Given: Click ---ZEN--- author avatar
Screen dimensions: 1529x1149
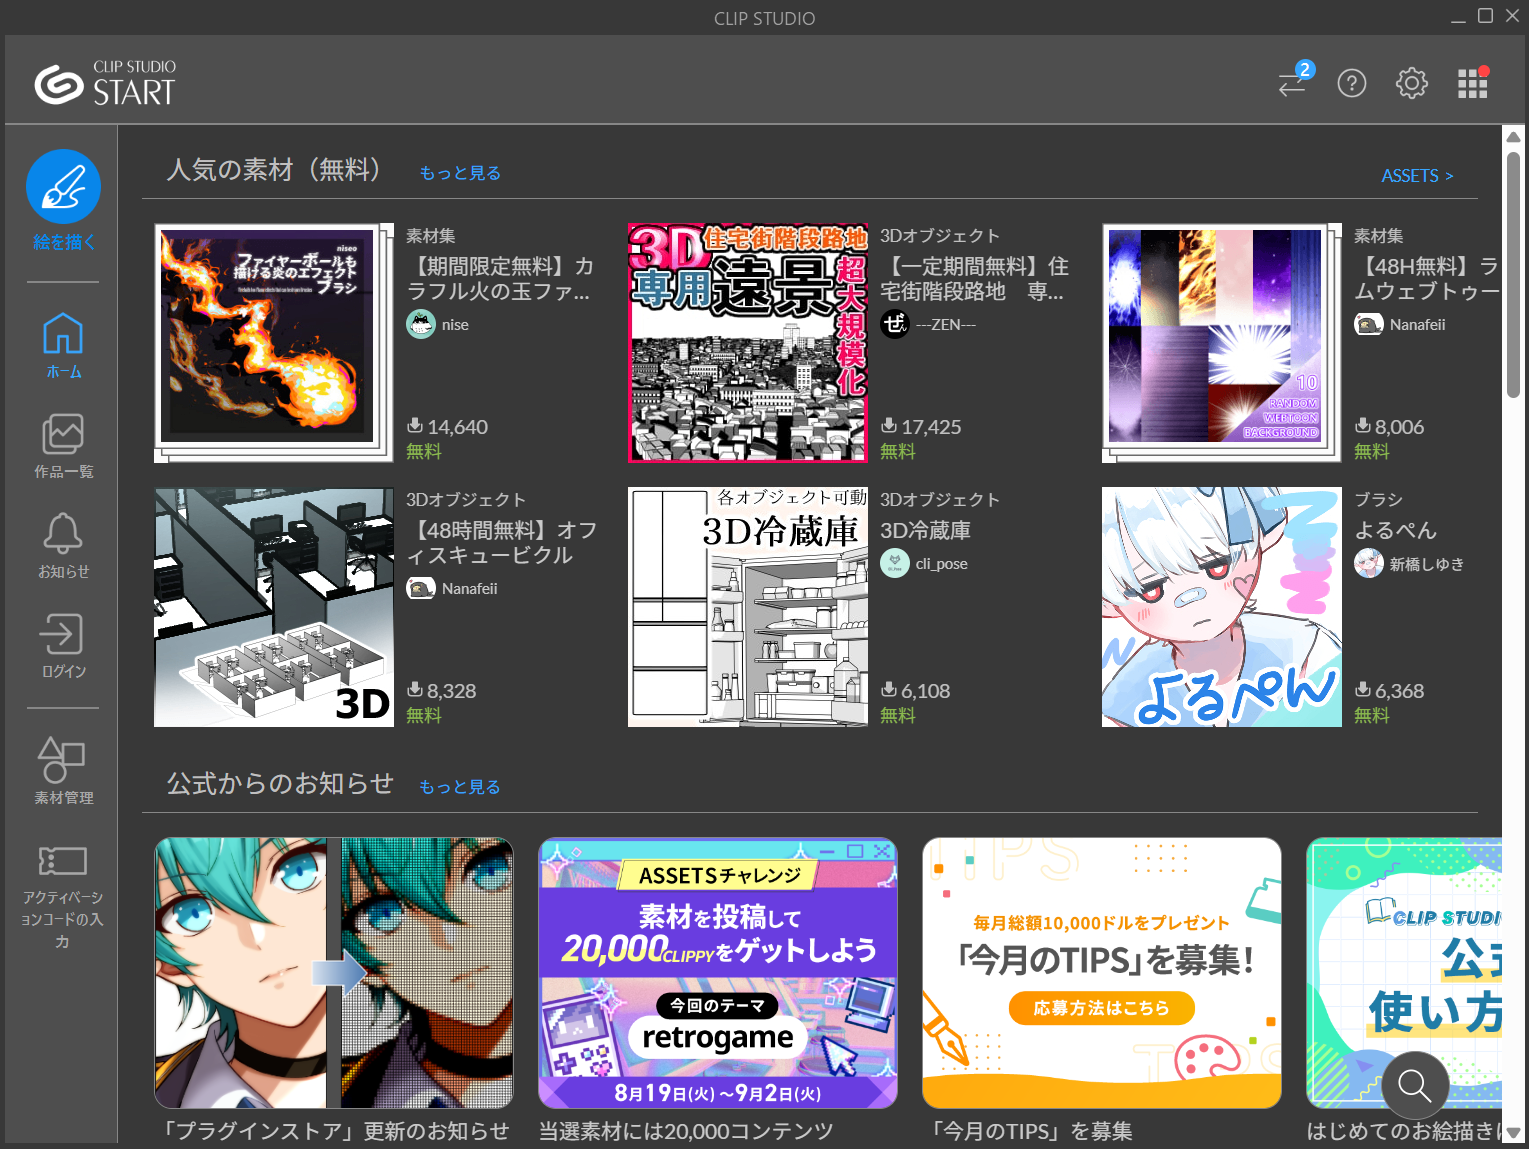Looking at the screenshot, I should click(895, 324).
